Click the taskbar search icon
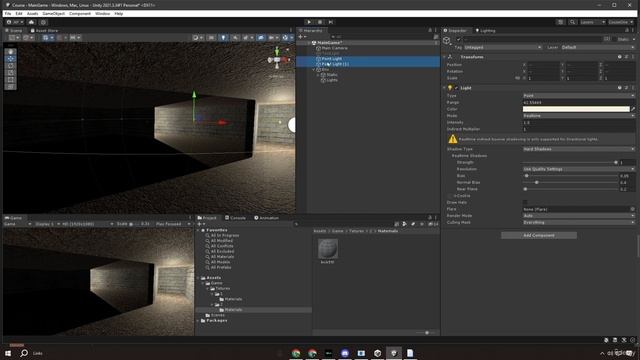The image size is (640, 360). 24,353
